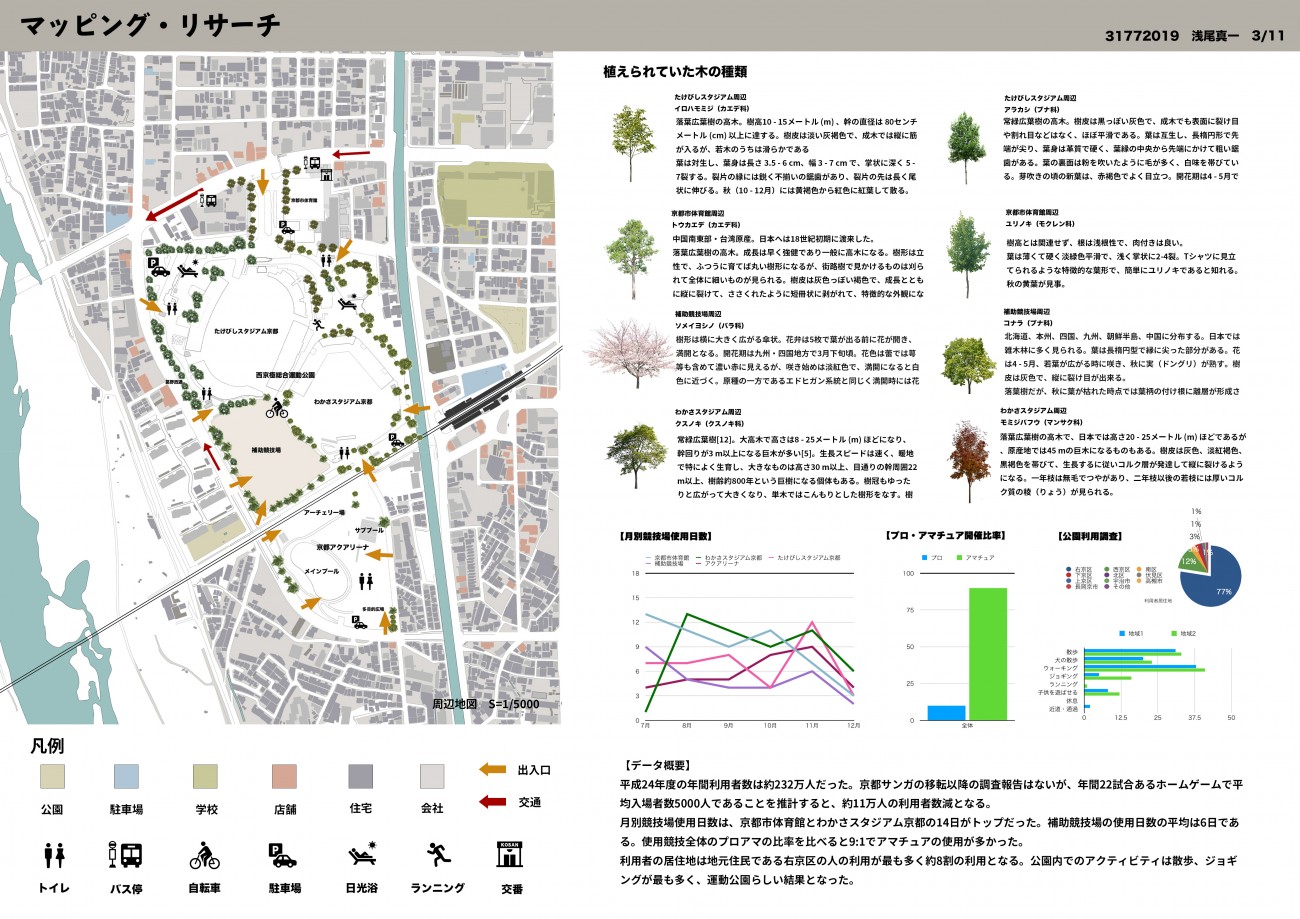Screen dimensions: 1300x919
Task: Click the car 駐車場 icon in the bottom legend row
Action: click(282, 855)
